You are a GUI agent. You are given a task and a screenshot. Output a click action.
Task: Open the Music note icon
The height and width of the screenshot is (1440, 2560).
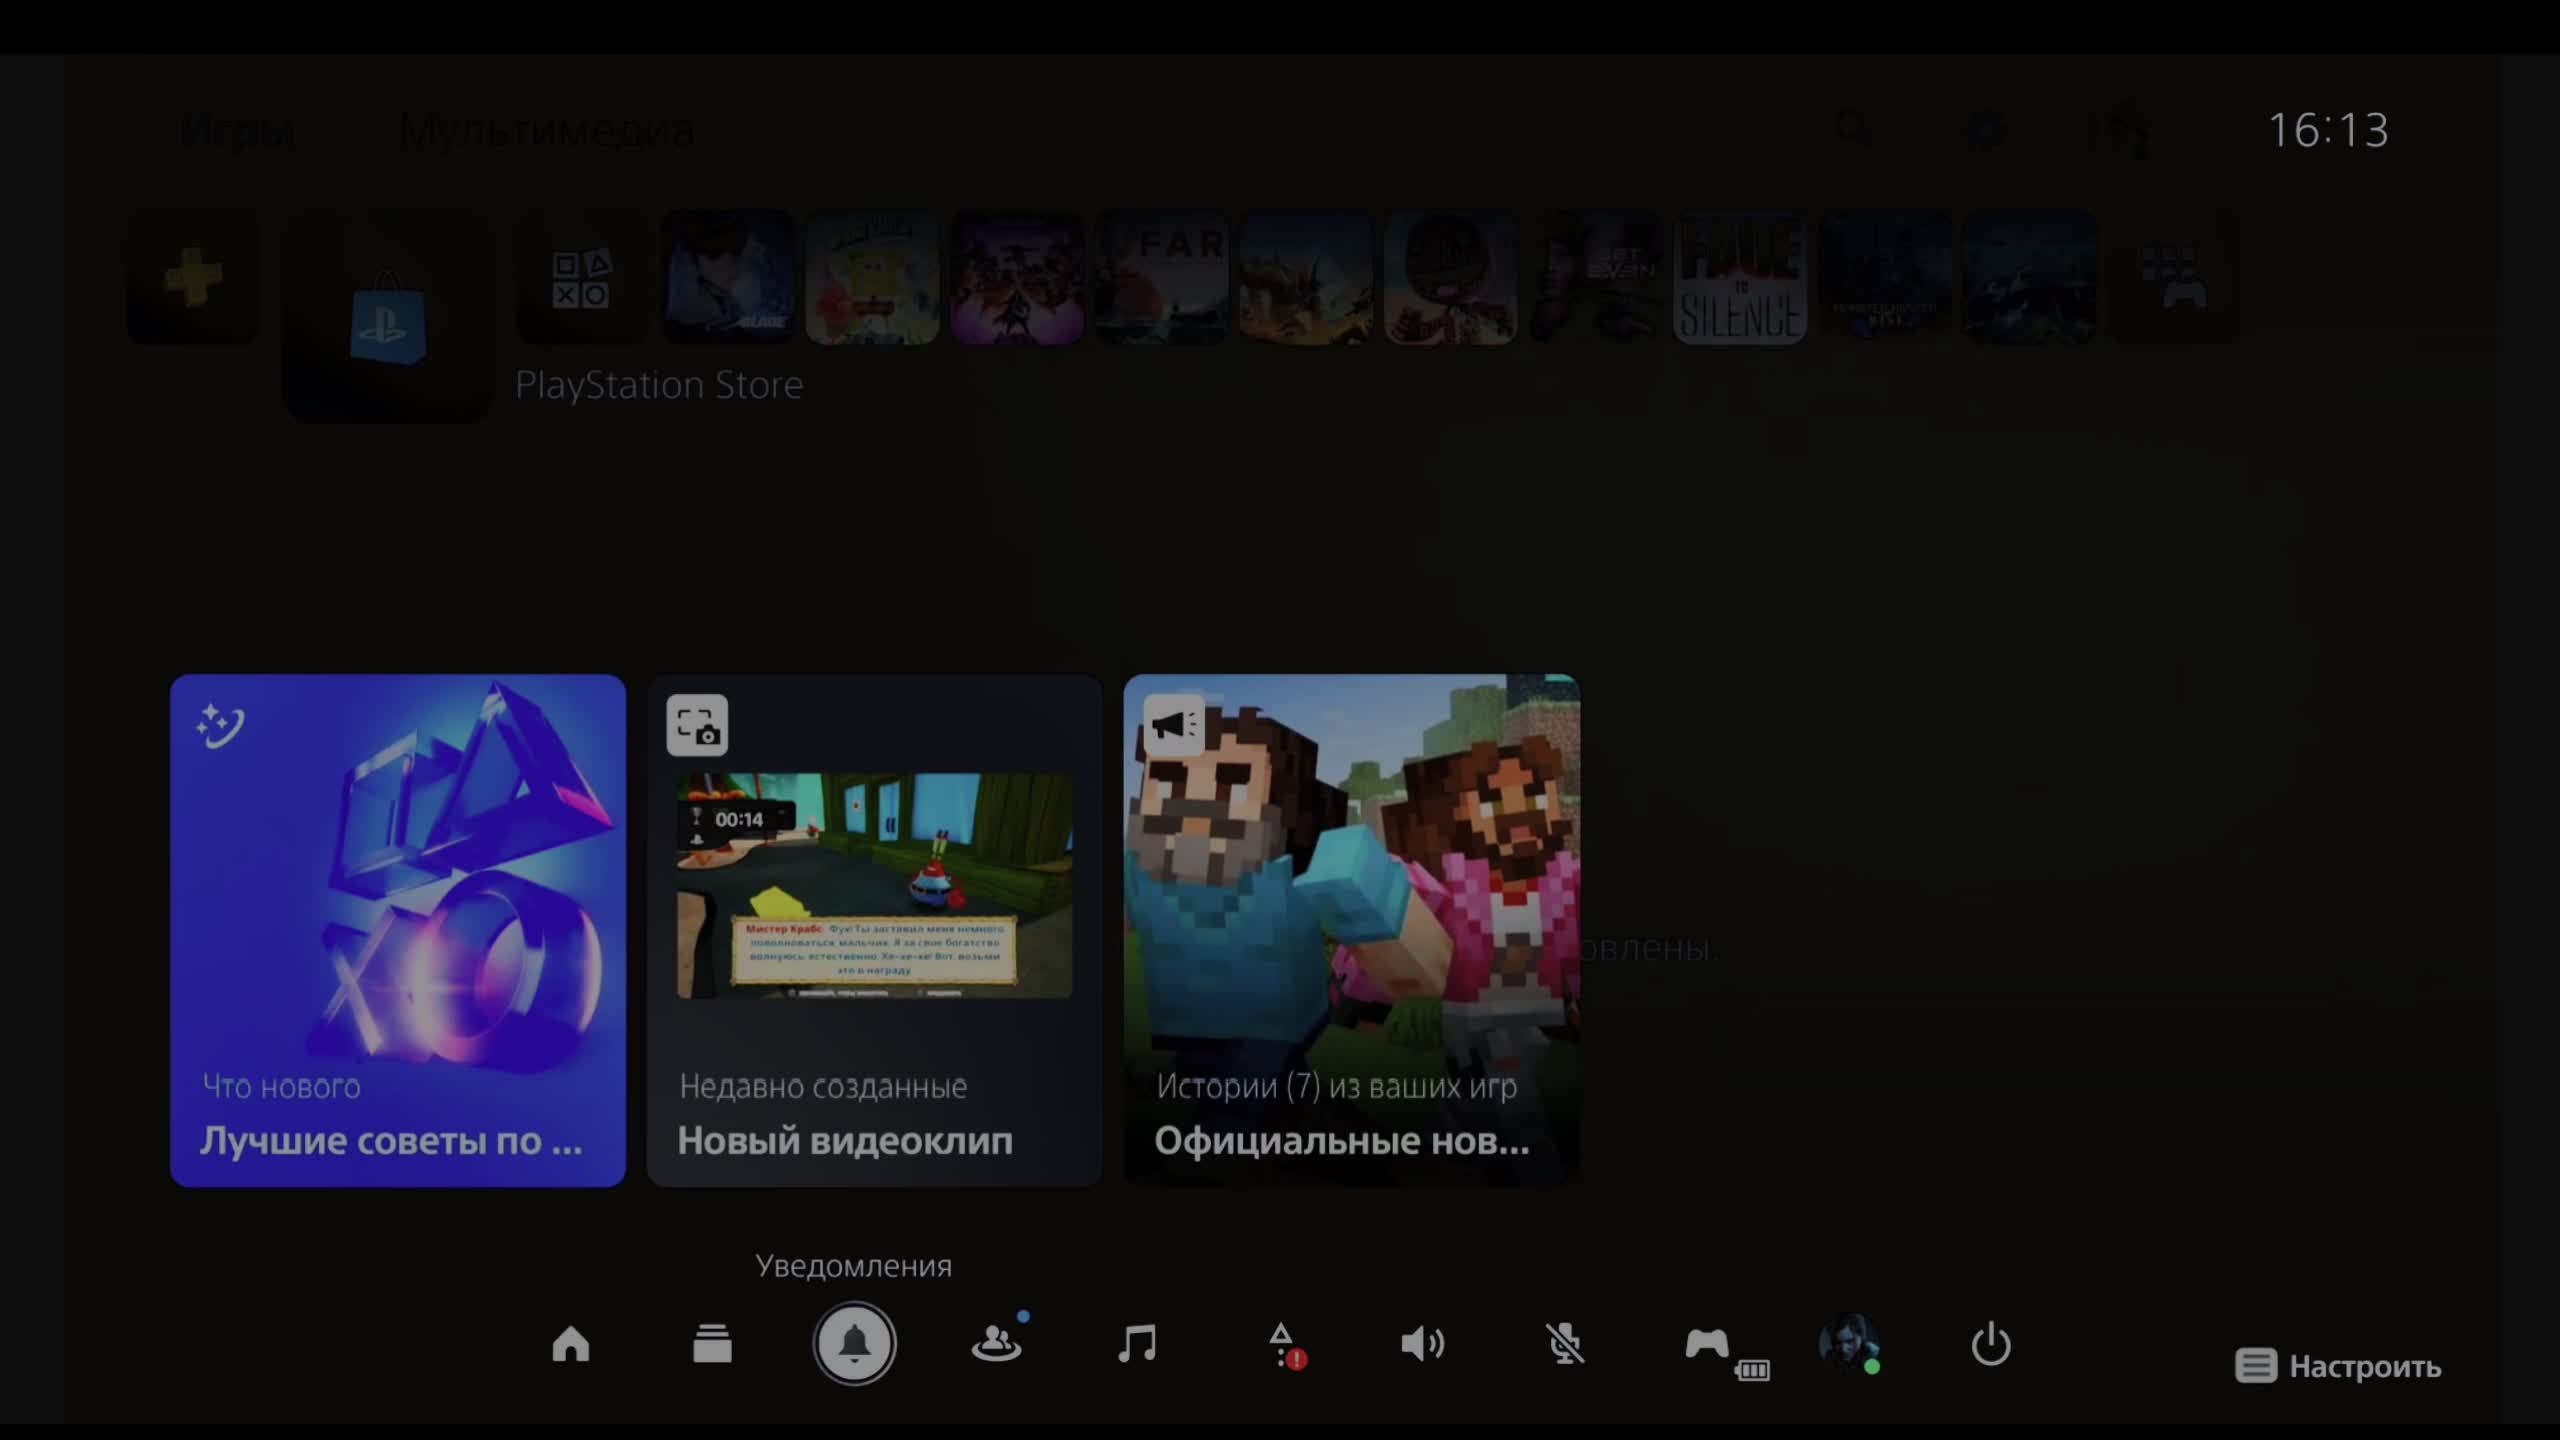point(1138,1344)
